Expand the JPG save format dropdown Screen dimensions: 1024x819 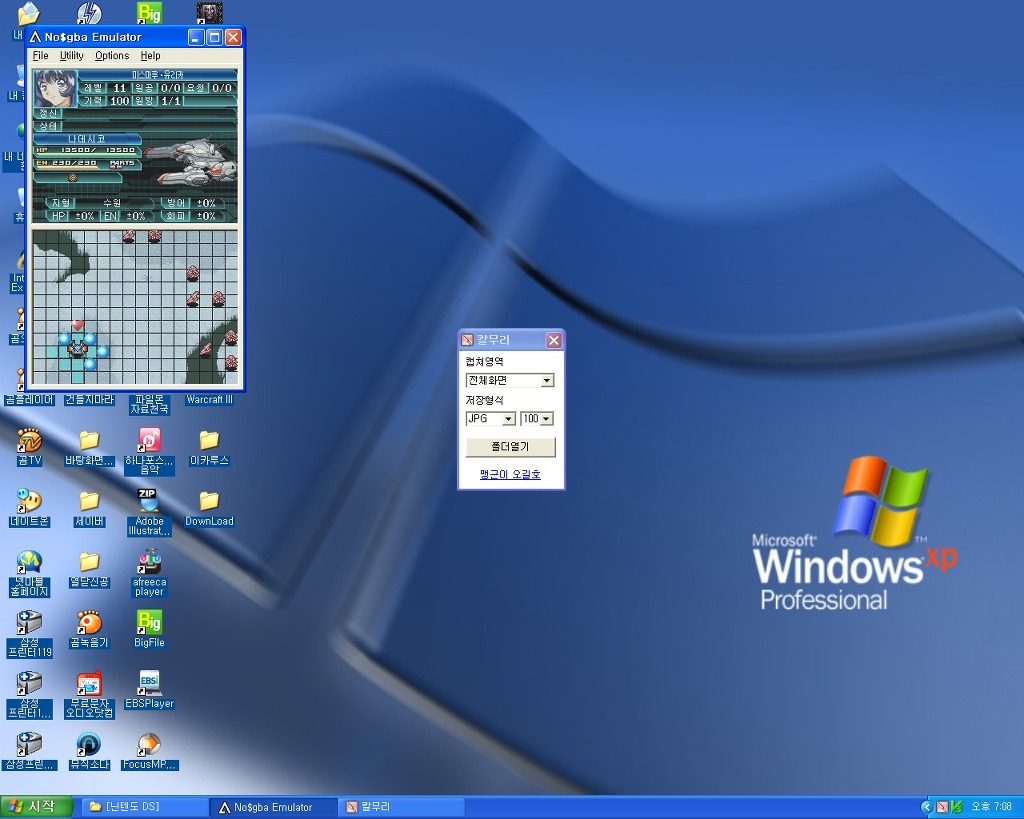509,419
